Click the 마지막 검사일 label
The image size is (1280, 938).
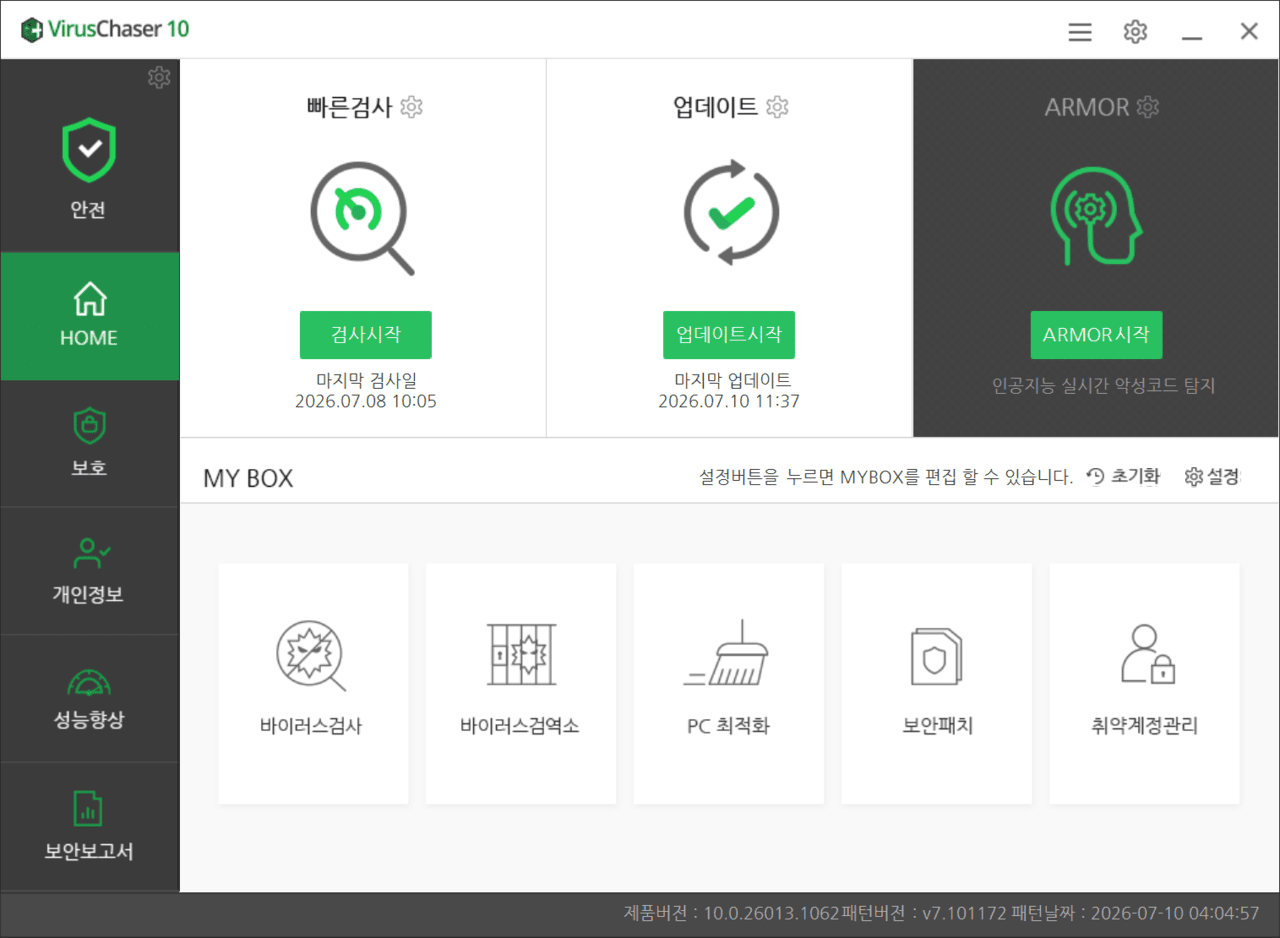coord(366,380)
